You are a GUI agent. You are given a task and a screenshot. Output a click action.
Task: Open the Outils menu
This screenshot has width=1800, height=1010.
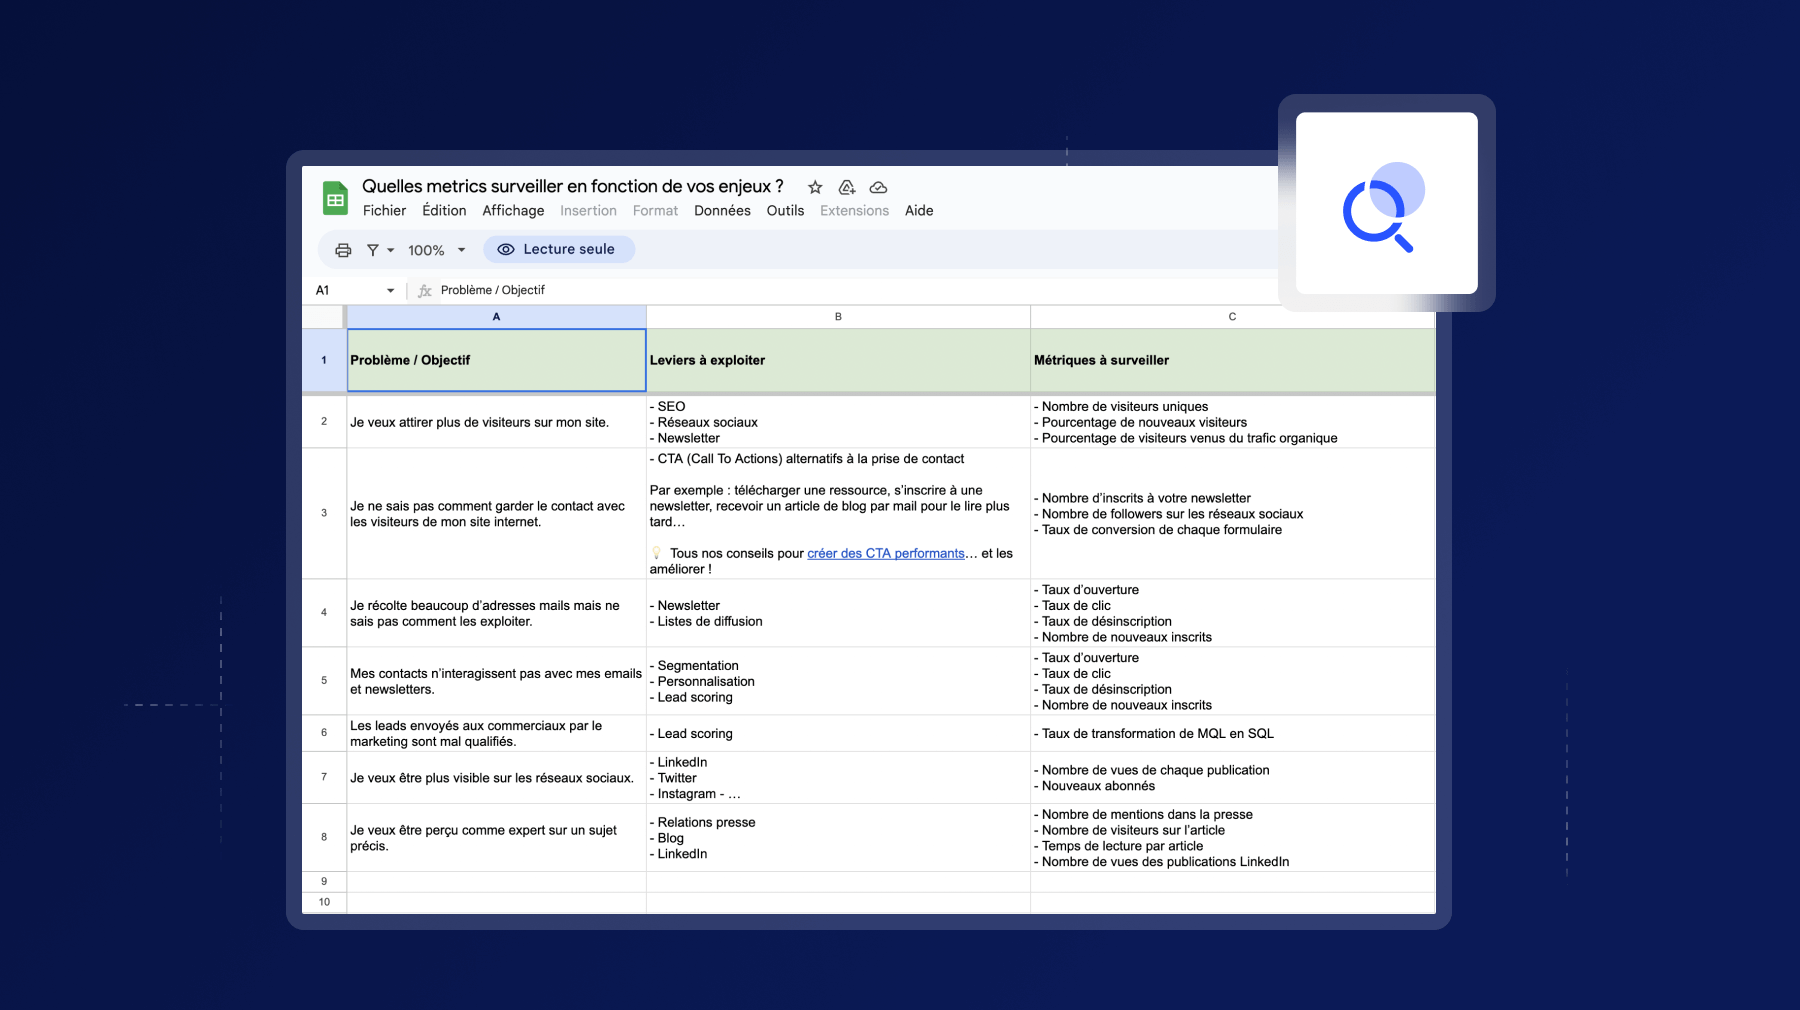click(x=785, y=211)
